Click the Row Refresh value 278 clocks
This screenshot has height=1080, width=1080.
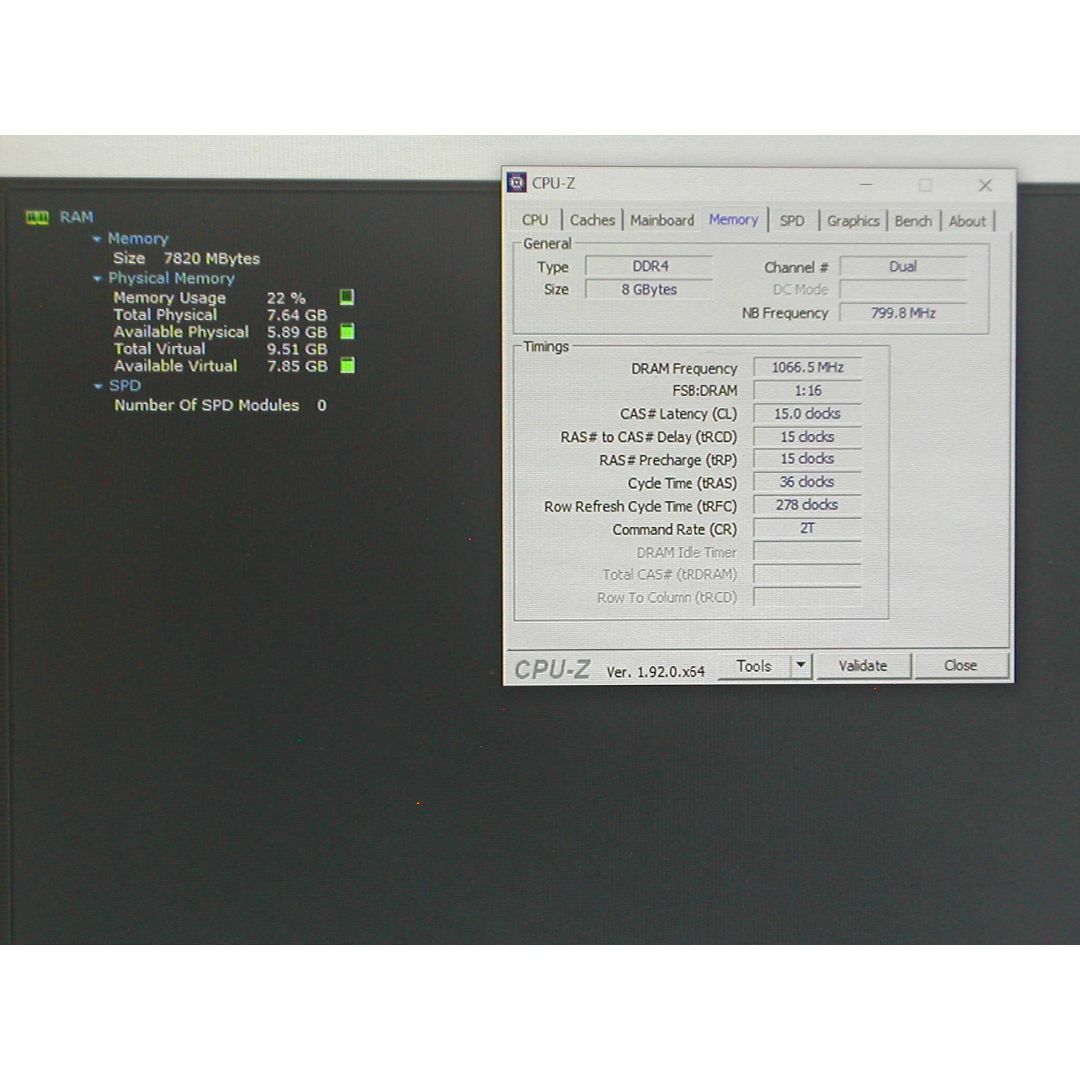tap(807, 505)
